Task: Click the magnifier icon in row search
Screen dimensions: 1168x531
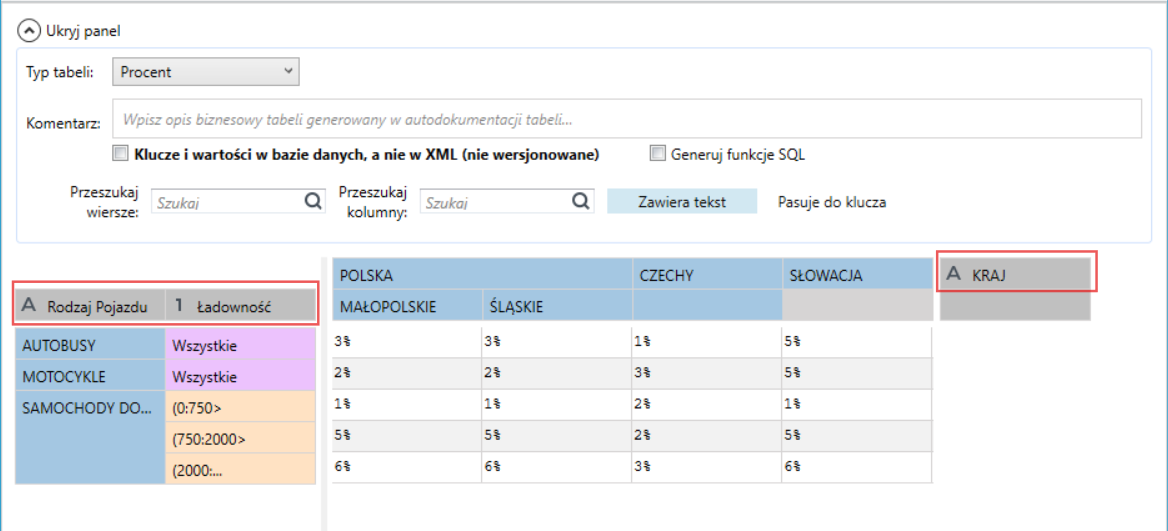Action: click(x=314, y=201)
